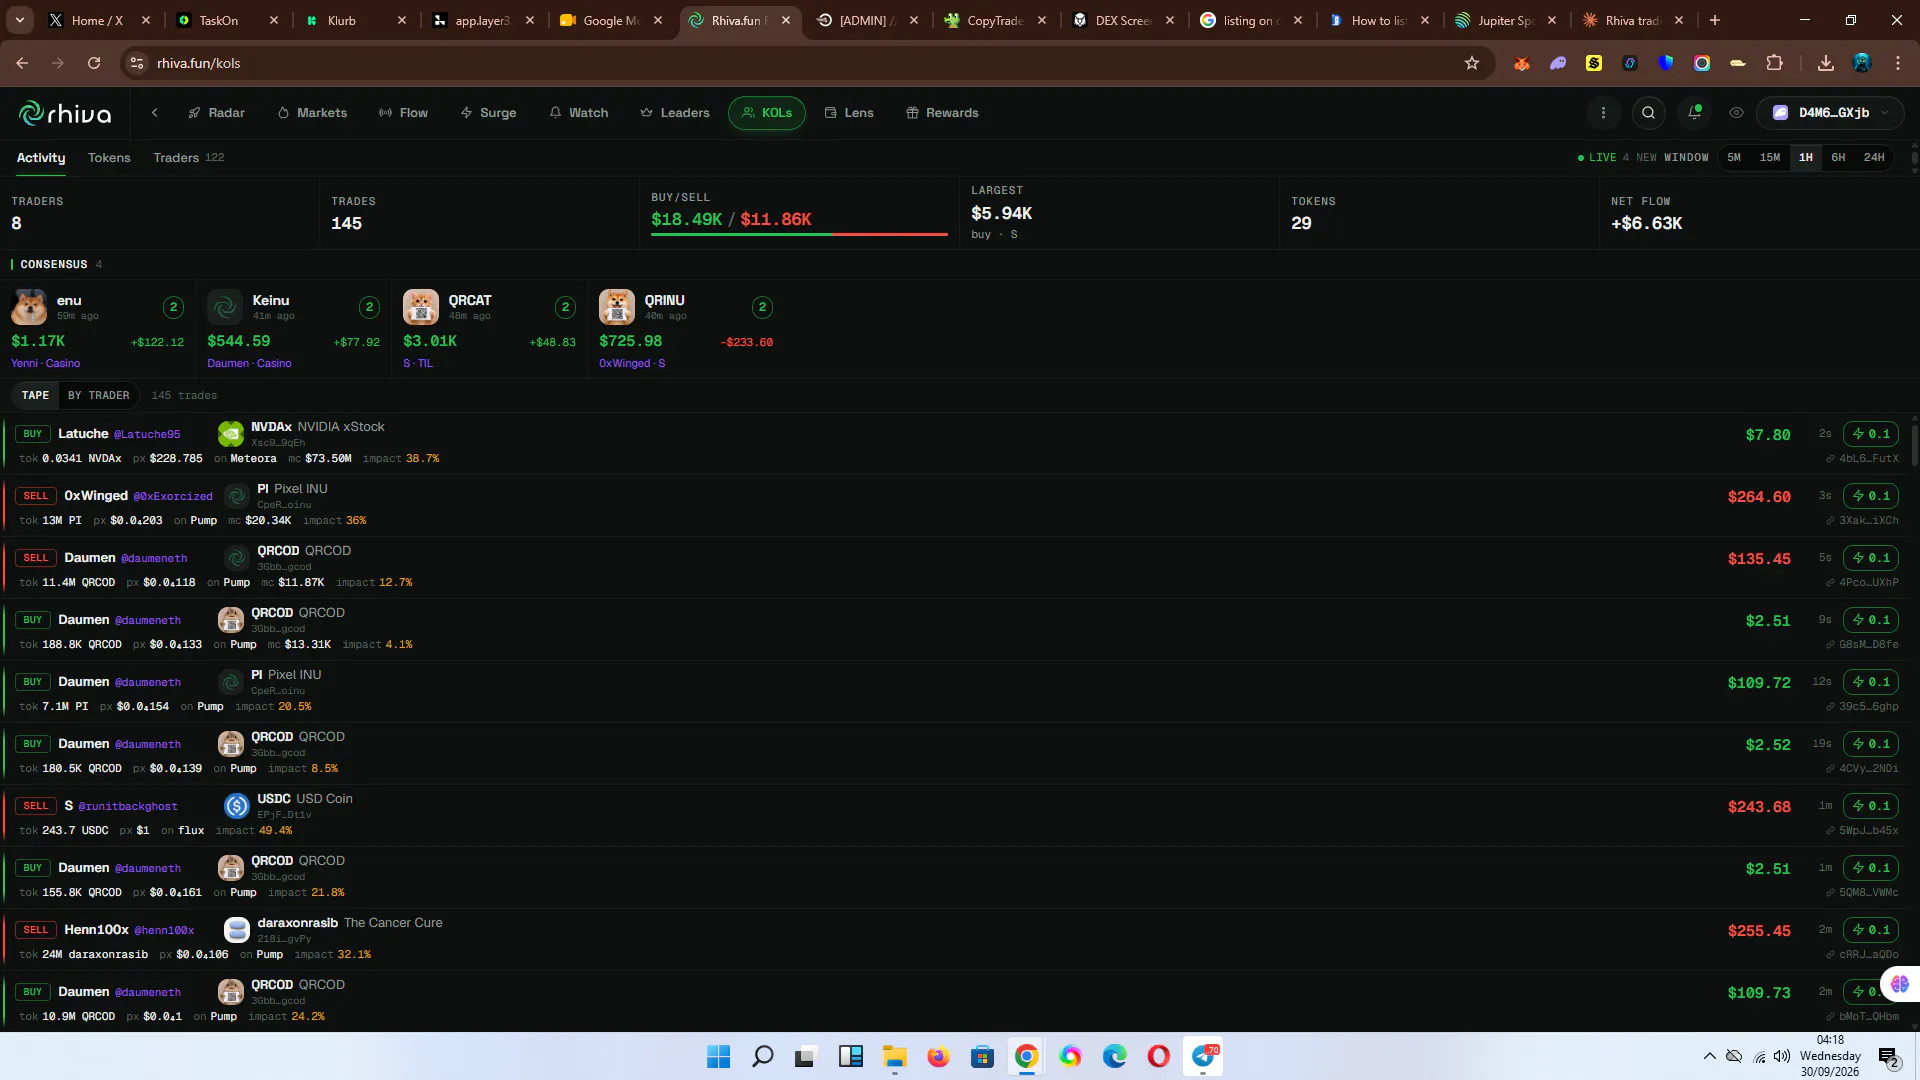Open the Surge nav item
This screenshot has width=1920, height=1080.
click(x=488, y=113)
